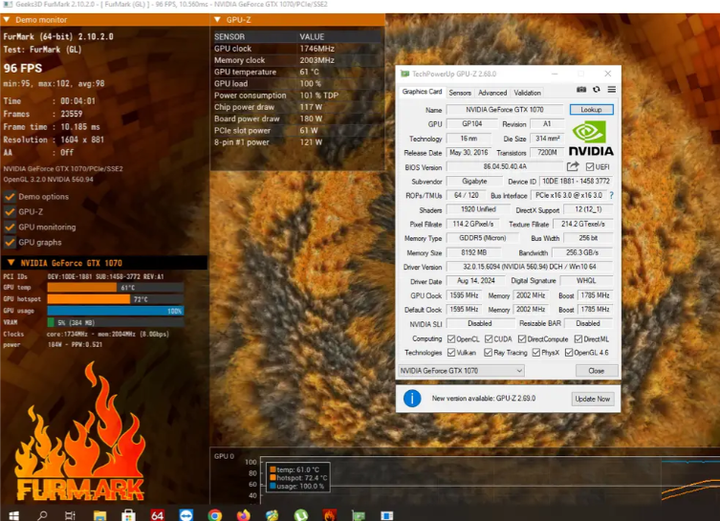The image size is (720, 521).
Task: Click the GPU-Z title bar app icon
Action: 405,74
